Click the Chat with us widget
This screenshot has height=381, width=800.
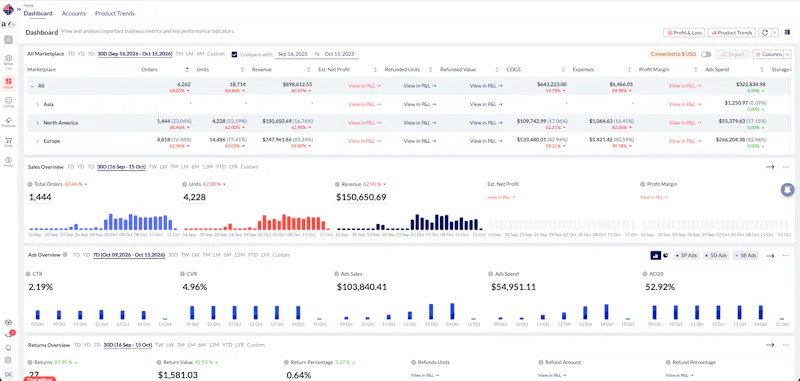pyautogui.click(x=39, y=378)
